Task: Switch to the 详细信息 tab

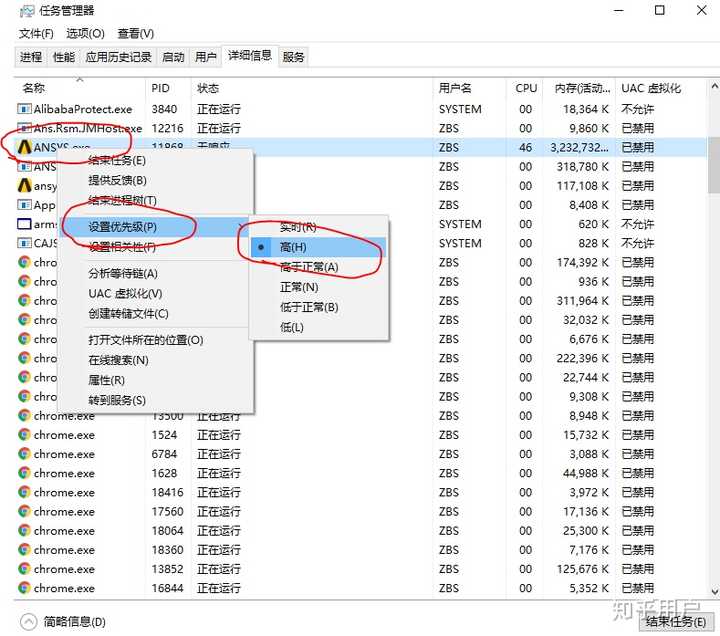Action: (x=250, y=56)
